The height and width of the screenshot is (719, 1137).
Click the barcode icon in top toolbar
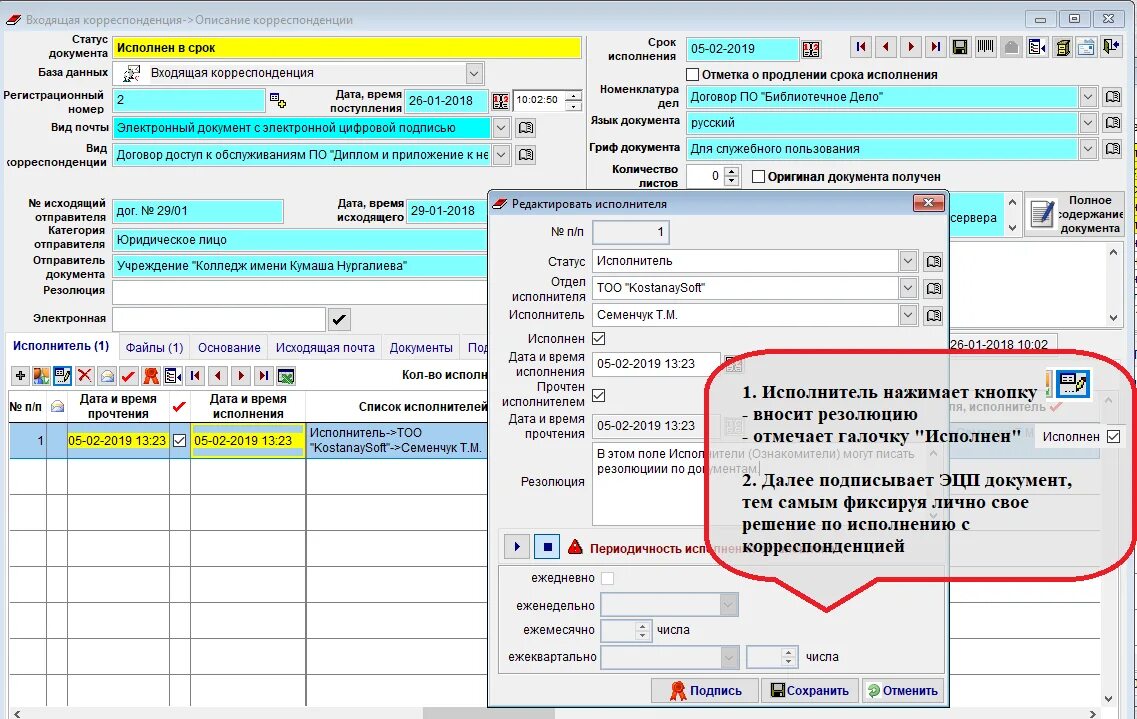pyautogui.click(x=985, y=47)
